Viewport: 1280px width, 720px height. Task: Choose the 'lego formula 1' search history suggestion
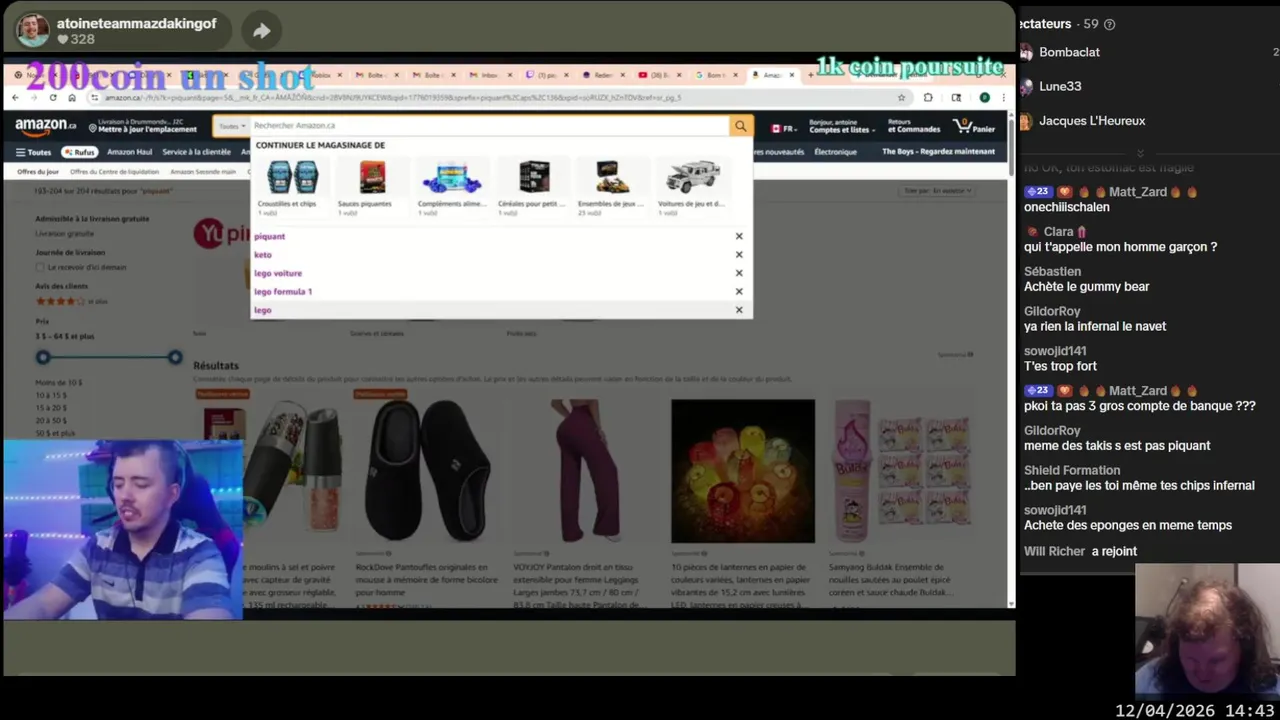(283, 292)
